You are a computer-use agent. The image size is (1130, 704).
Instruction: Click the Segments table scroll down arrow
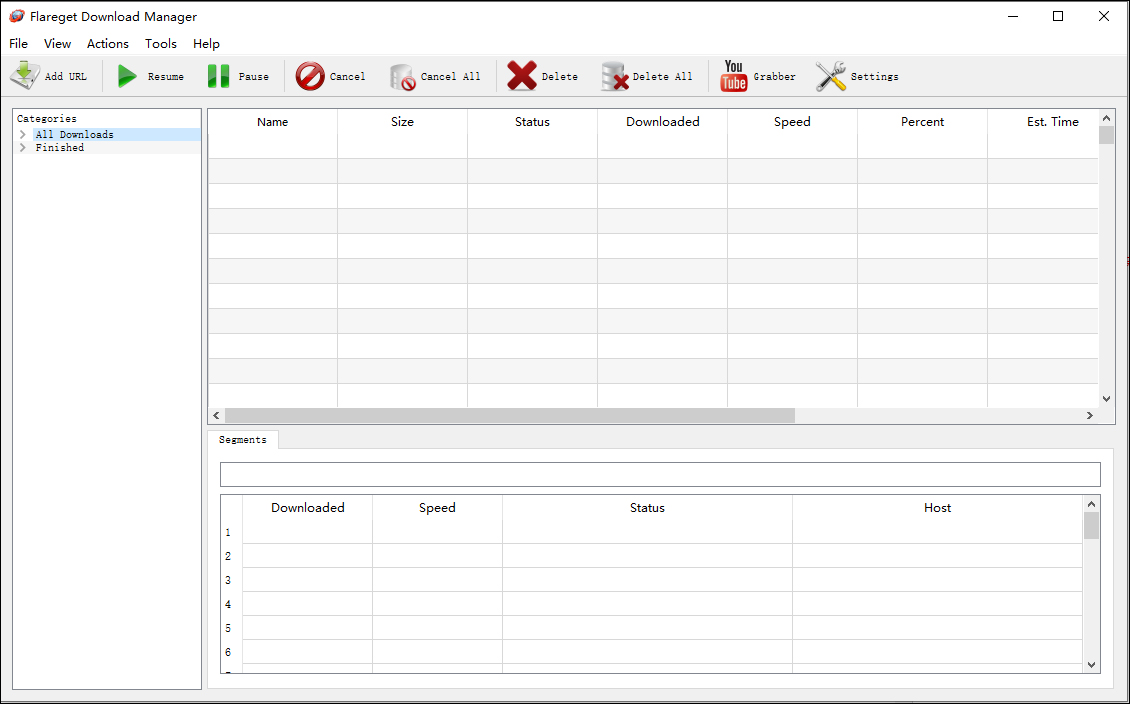(x=1091, y=665)
